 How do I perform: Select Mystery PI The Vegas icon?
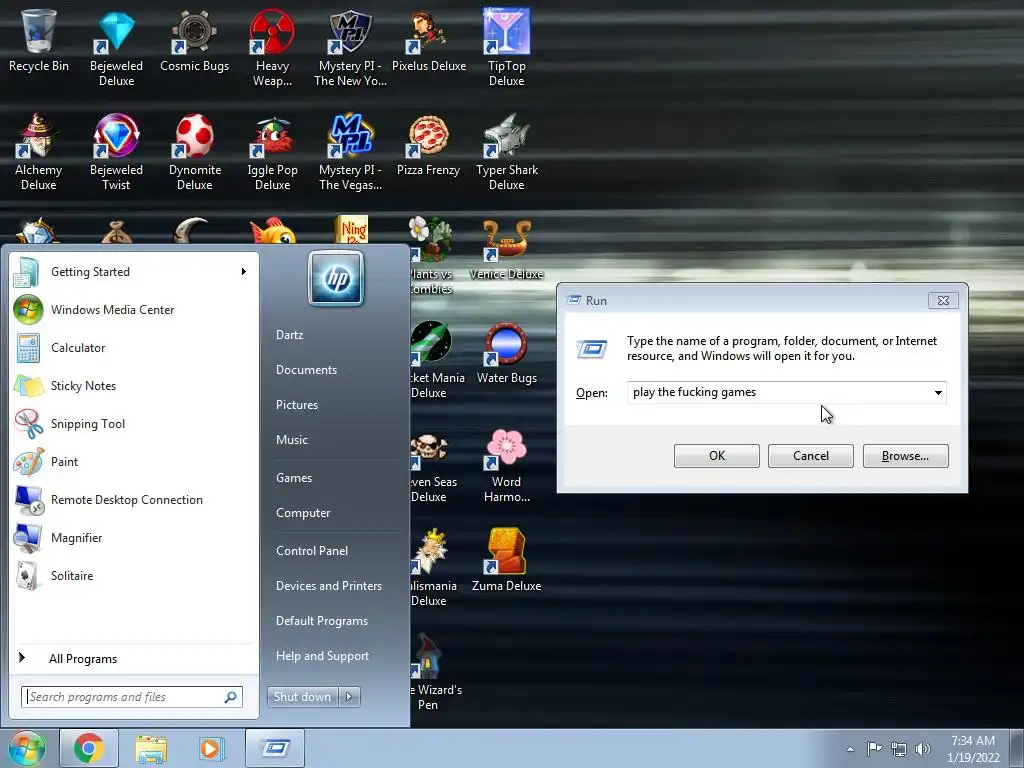[x=351, y=152]
